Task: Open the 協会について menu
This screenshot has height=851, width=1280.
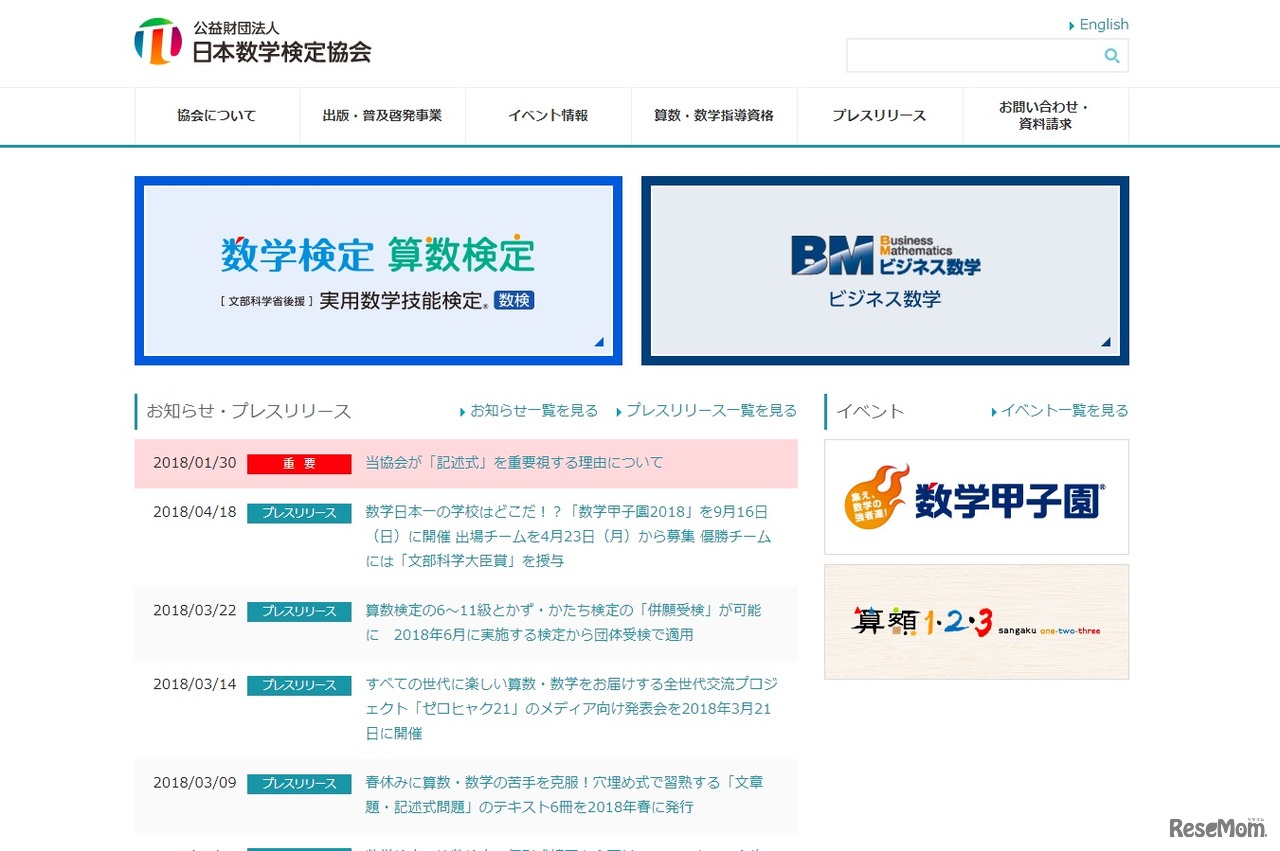Action: (217, 116)
